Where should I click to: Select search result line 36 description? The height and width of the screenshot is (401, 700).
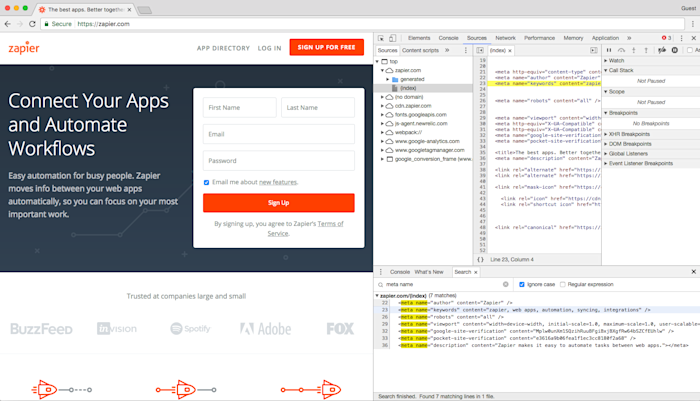click(537, 346)
